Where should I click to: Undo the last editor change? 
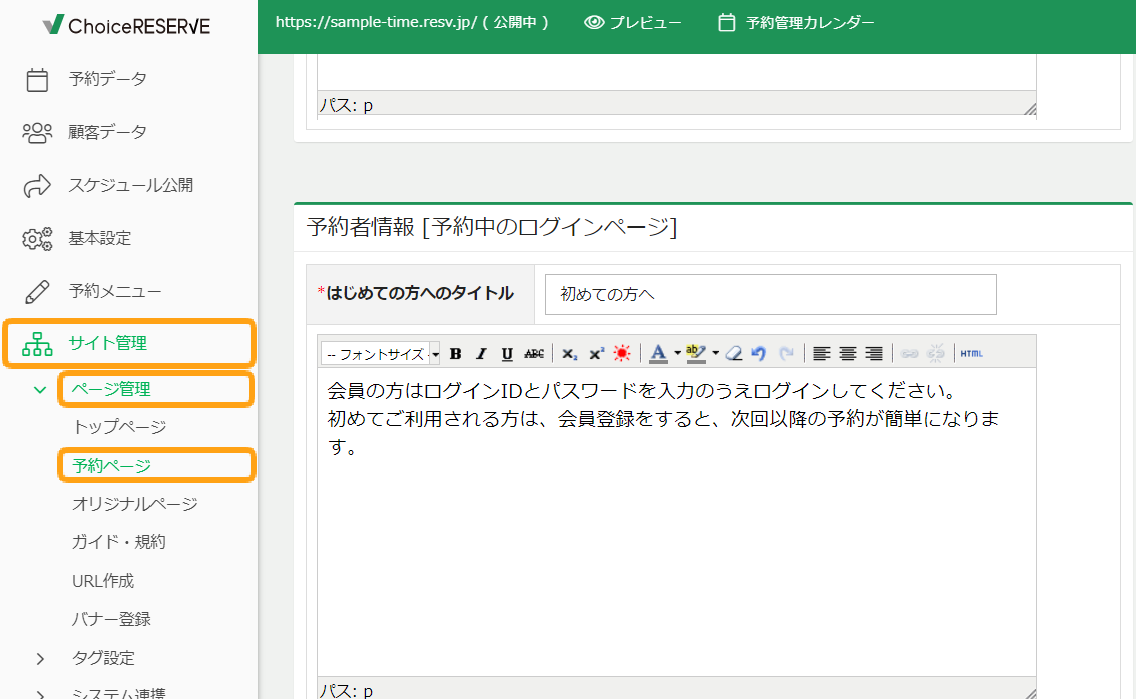pyautogui.click(x=755, y=352)
